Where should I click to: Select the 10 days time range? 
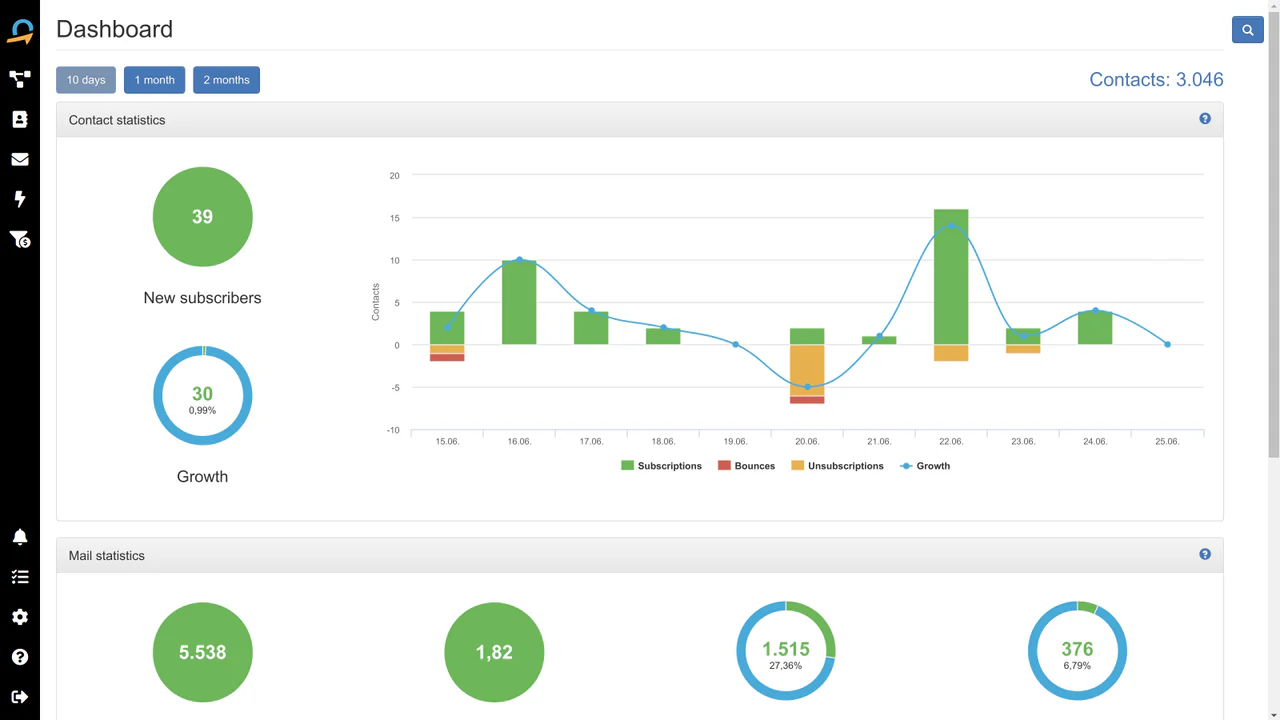coord(86,80)
